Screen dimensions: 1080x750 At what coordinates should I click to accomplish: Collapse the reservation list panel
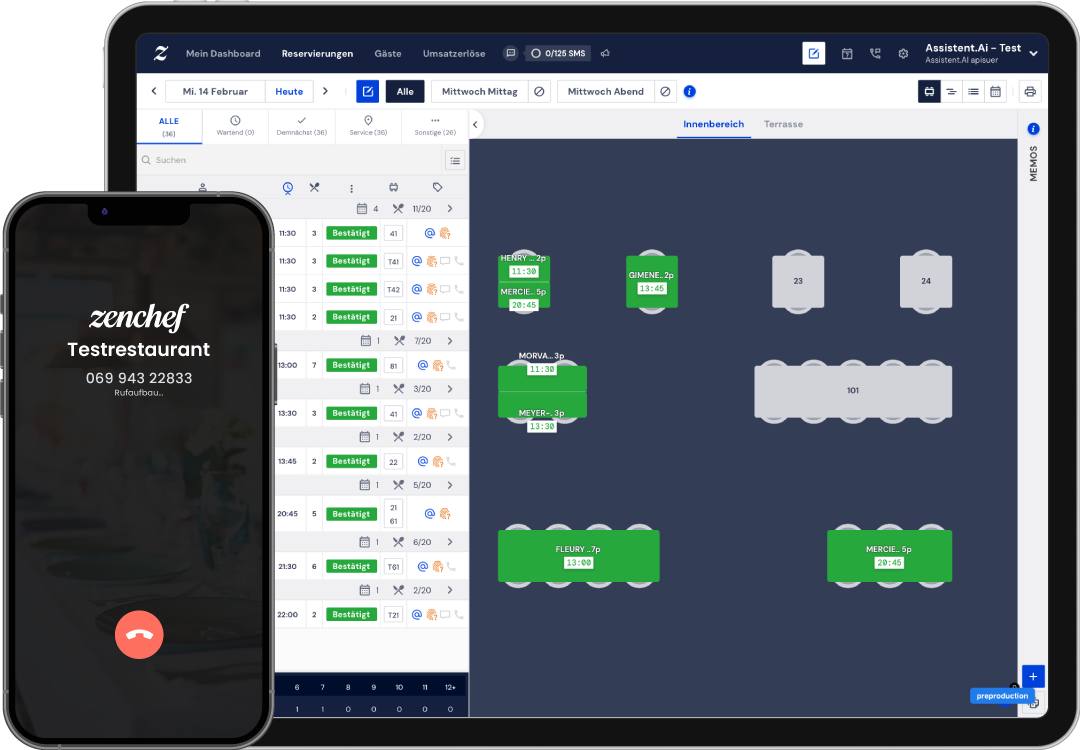476,124
